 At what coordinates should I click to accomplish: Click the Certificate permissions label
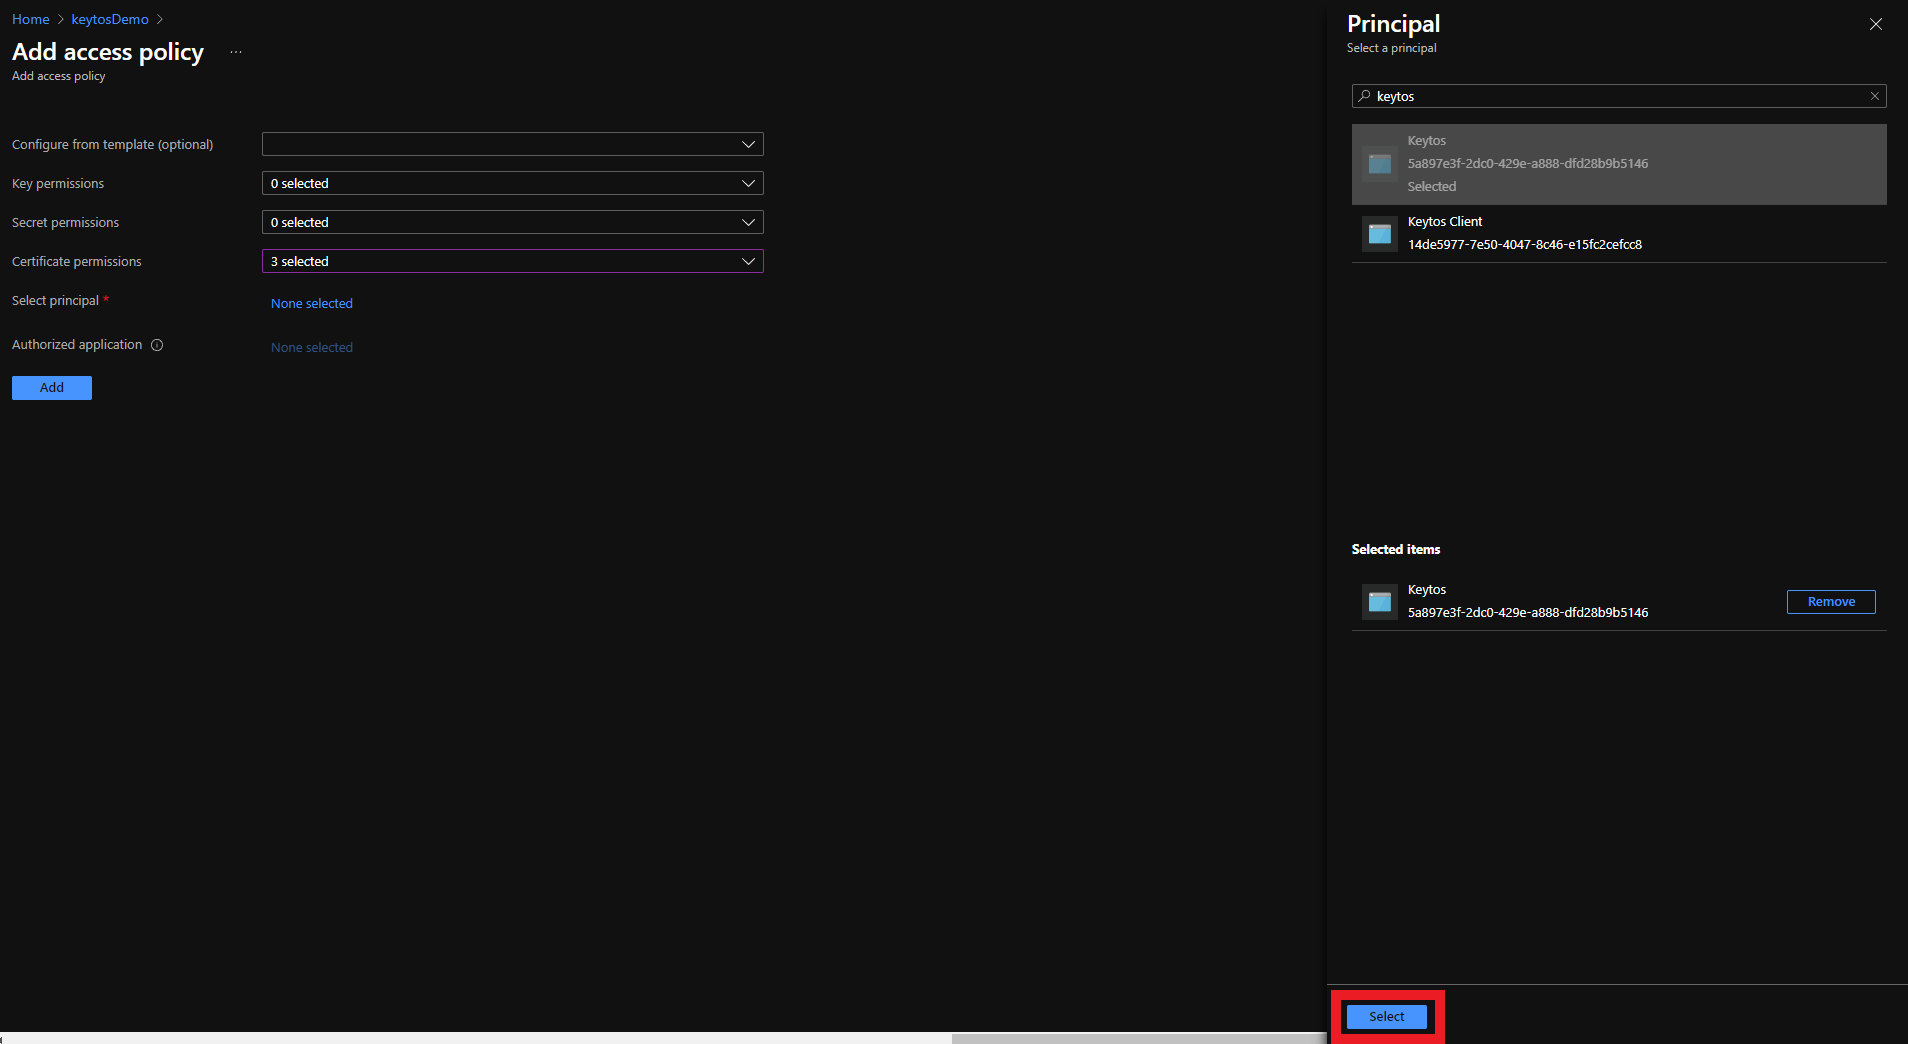[77, 262]
